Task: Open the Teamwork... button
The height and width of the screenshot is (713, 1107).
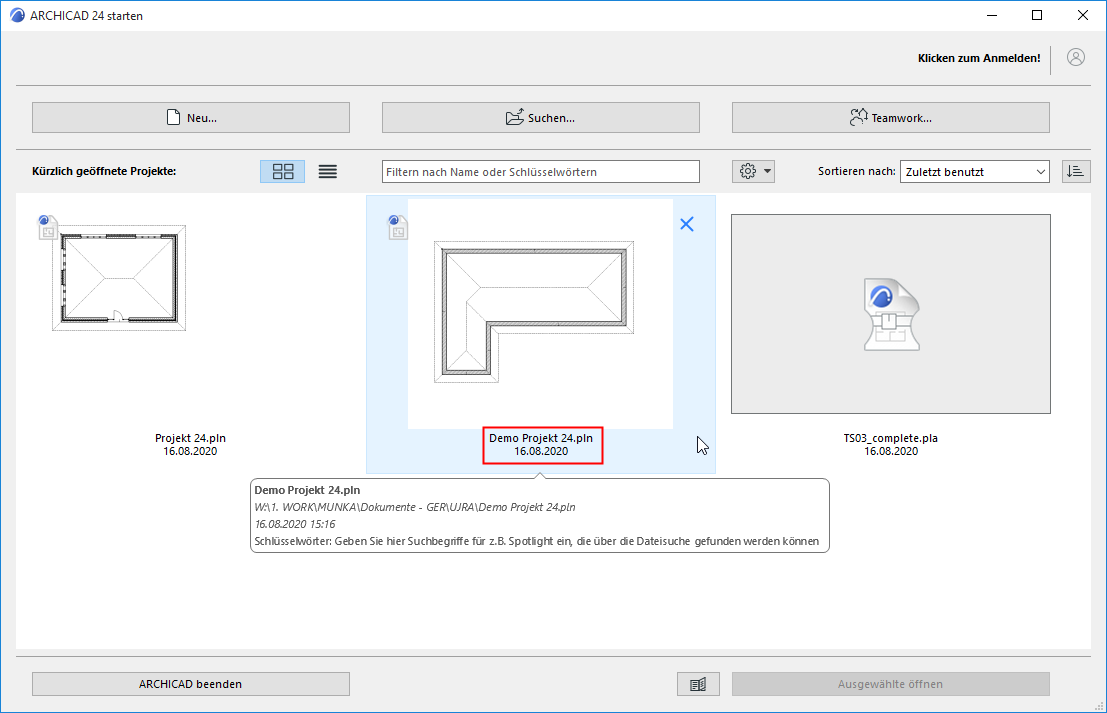Action: [x=891, y=118]
